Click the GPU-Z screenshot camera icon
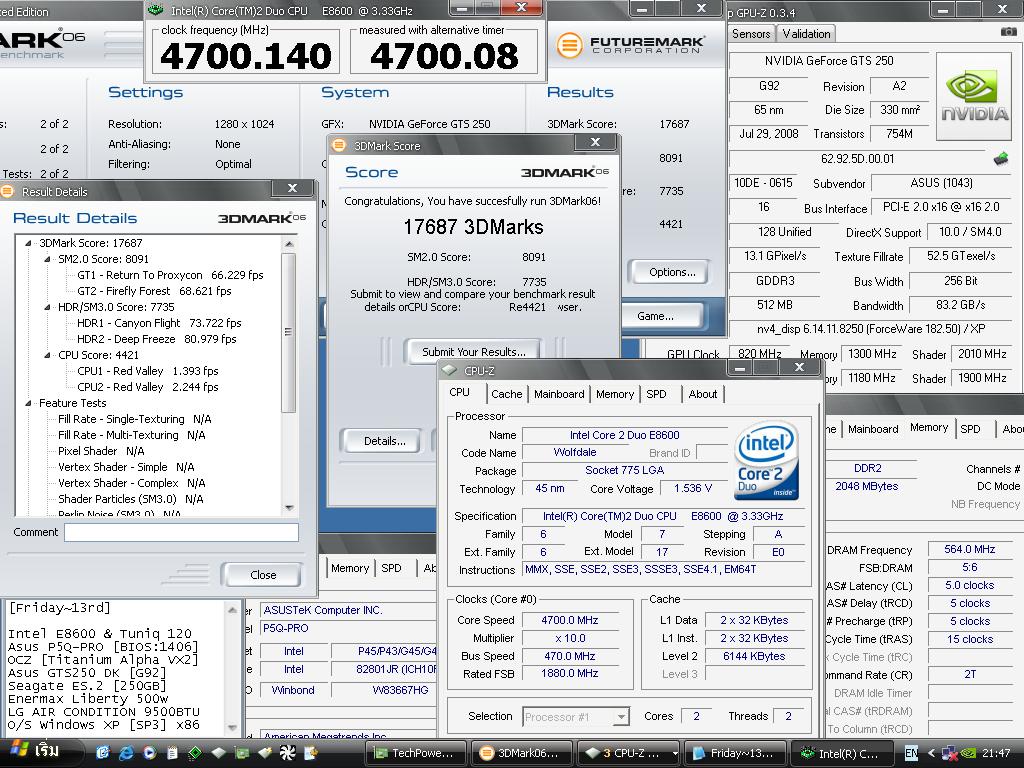 [1008, 33]
